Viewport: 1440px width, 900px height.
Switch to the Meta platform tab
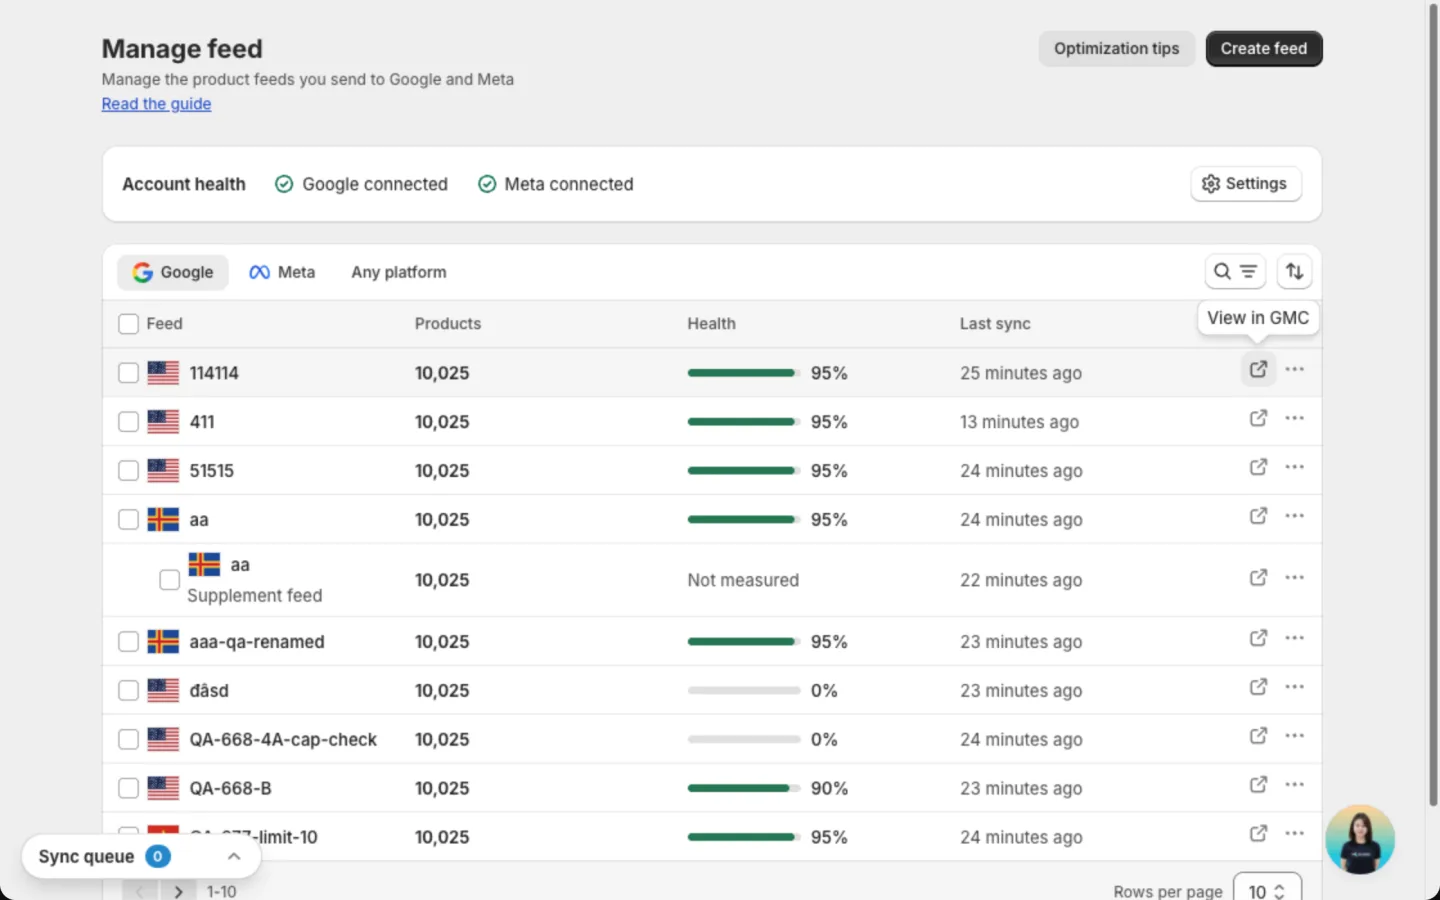pos(282,272)
